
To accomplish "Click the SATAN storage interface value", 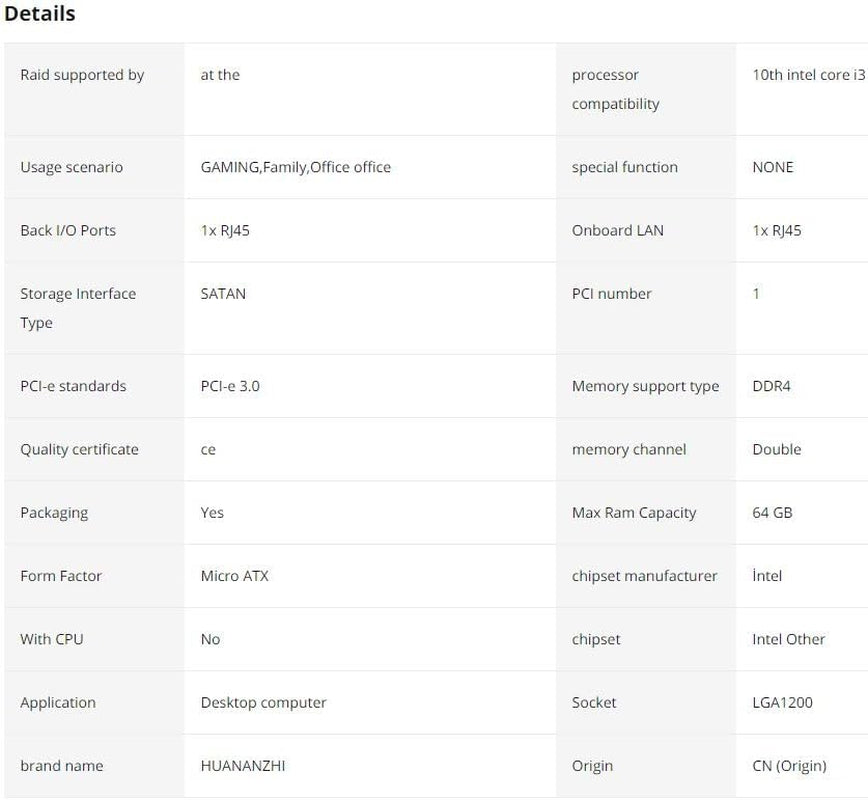I will coord(223,294).
